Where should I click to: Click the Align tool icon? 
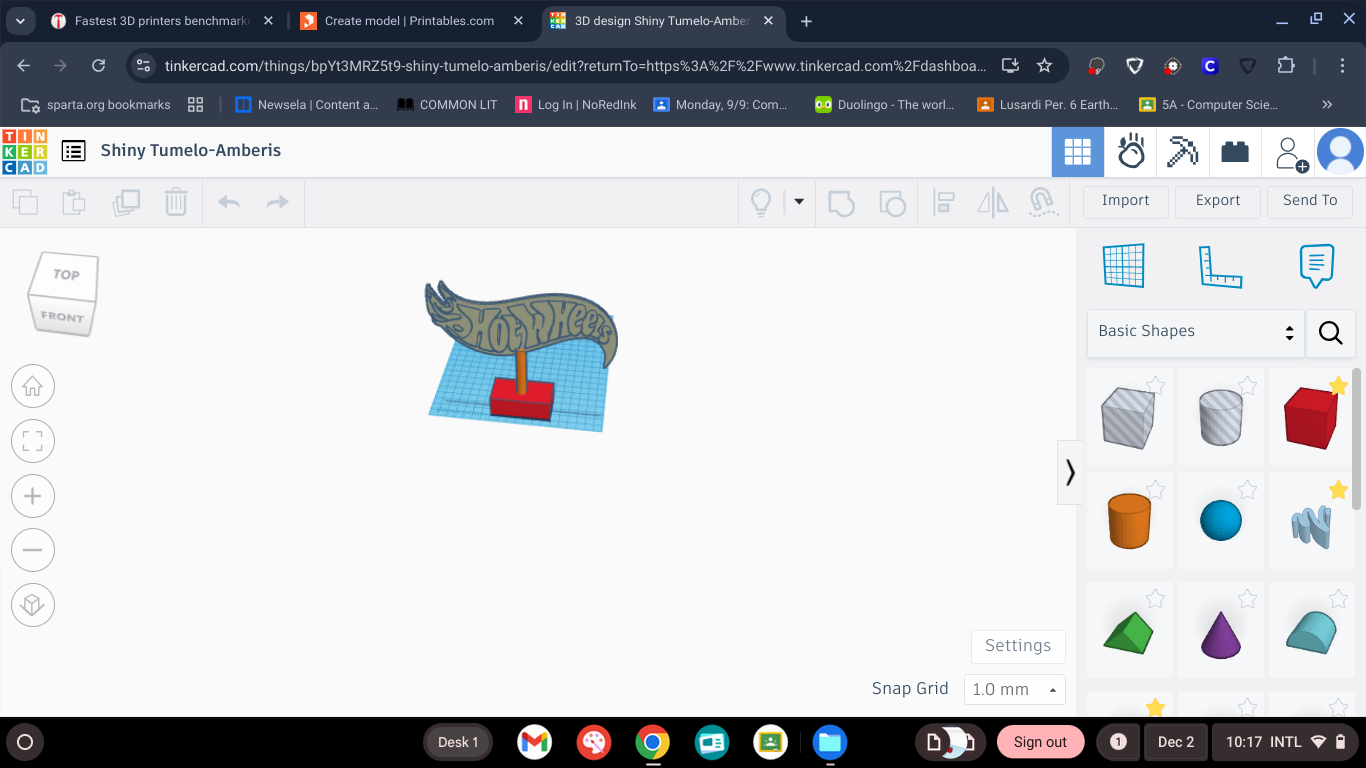(944, 203)
